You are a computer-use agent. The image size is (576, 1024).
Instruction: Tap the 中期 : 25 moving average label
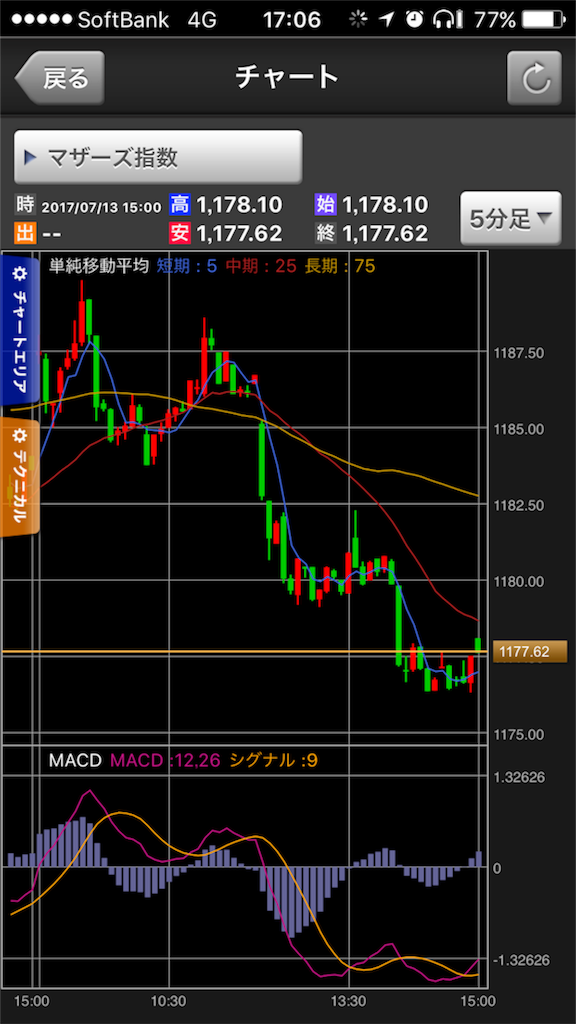(261, 266)
